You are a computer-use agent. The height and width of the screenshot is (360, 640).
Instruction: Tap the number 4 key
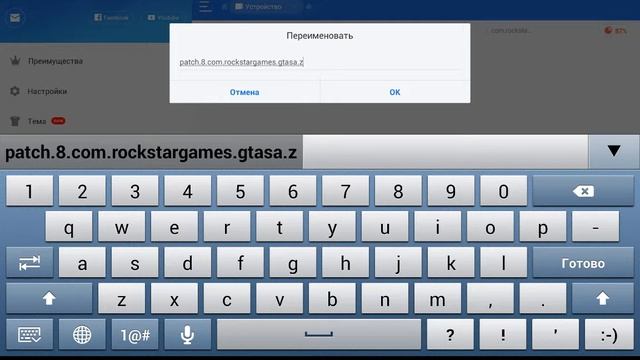click(187, 191)
